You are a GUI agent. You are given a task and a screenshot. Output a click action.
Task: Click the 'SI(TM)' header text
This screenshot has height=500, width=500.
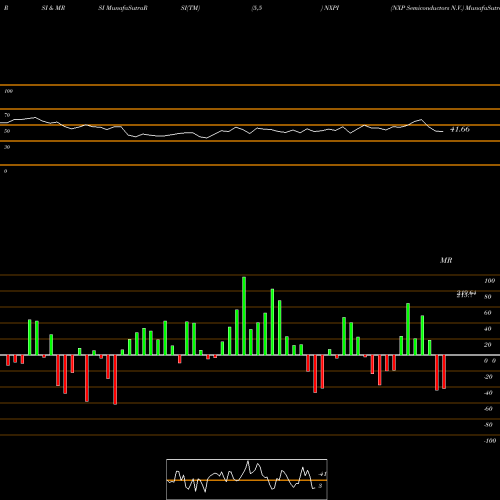click(190, 8)
